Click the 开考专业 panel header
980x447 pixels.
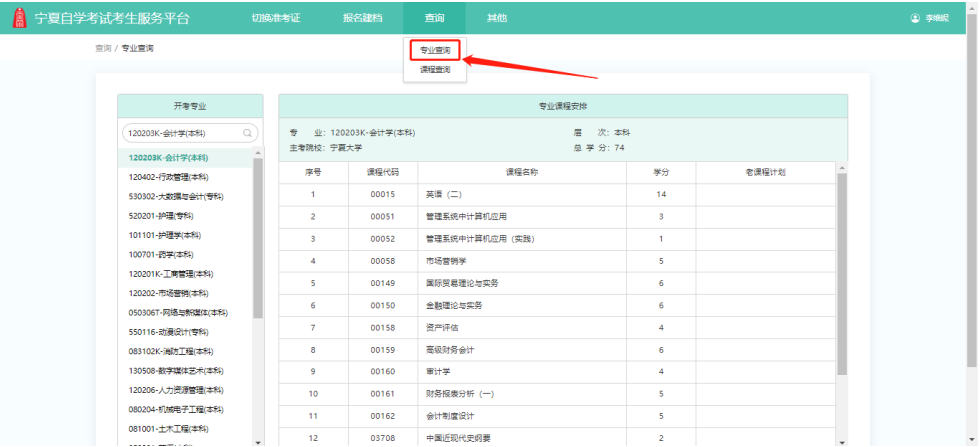[x=190, y=106]
